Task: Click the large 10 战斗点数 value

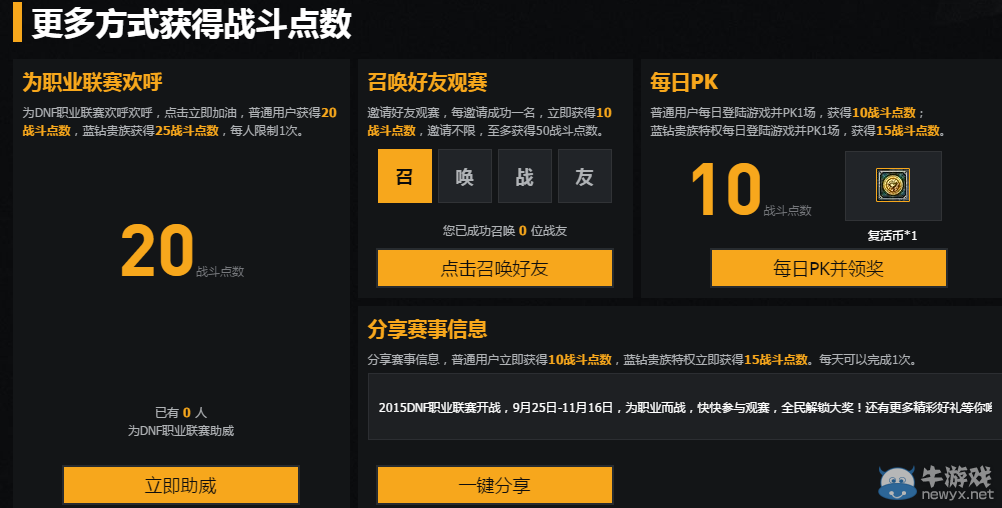Action: pos(726,189)
